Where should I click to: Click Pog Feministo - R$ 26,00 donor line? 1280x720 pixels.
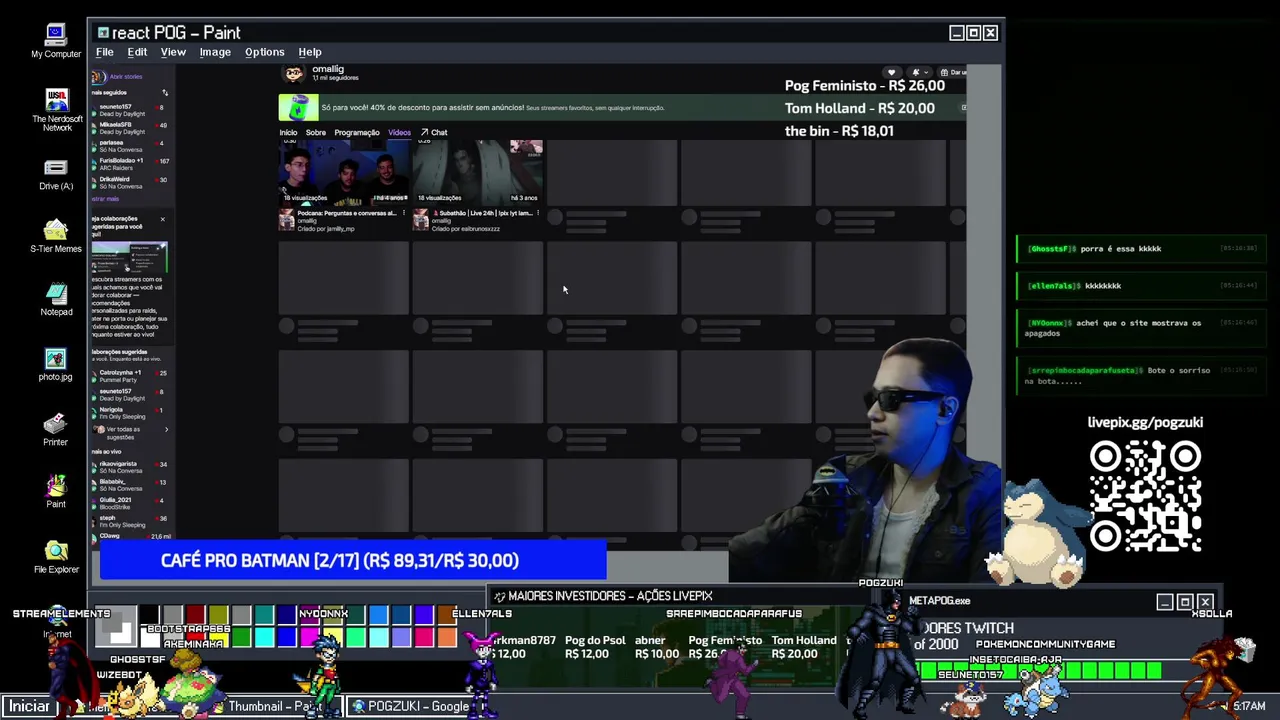pos(865,86)
